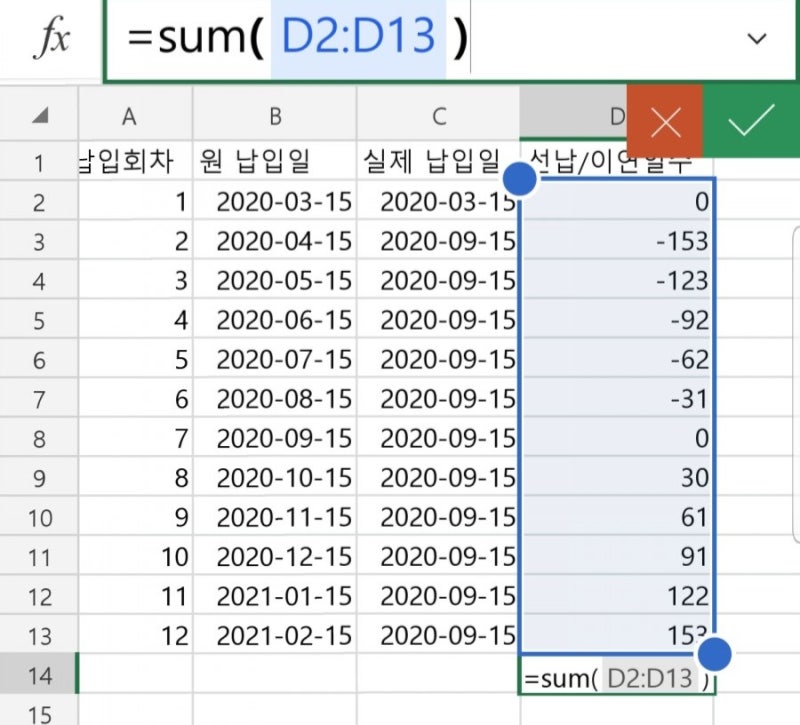
Task: Tap the fx insert function icon
Action: tap(51, 38)
